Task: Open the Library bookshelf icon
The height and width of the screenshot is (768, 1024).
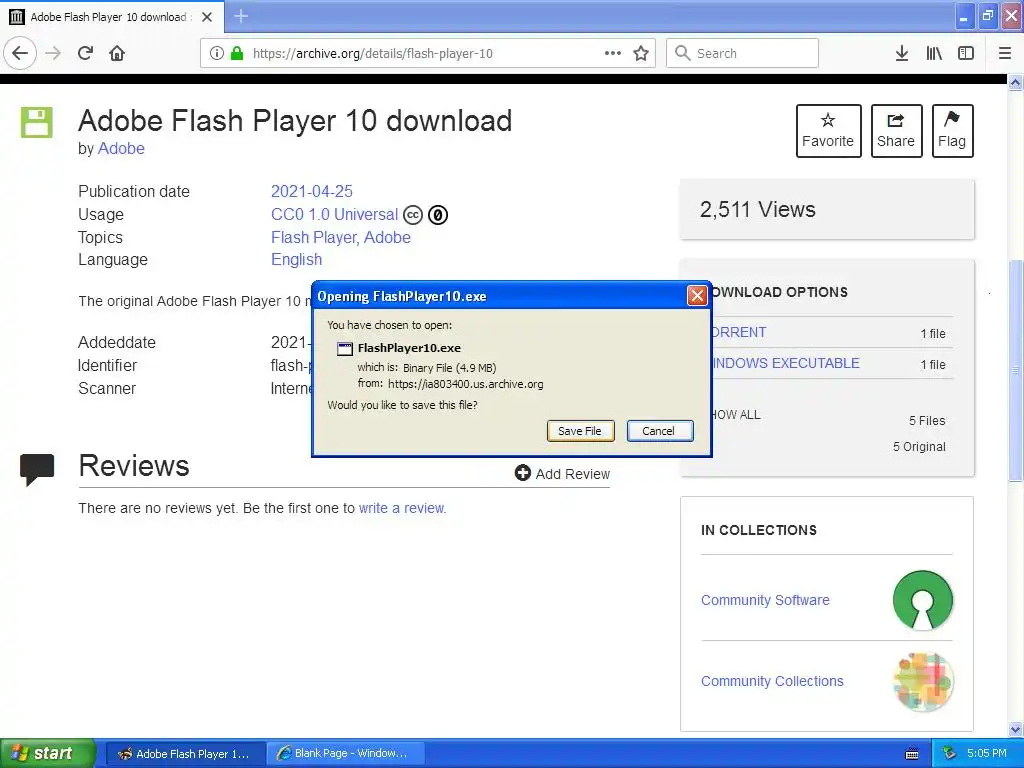Action: click(x=934, y=53)
